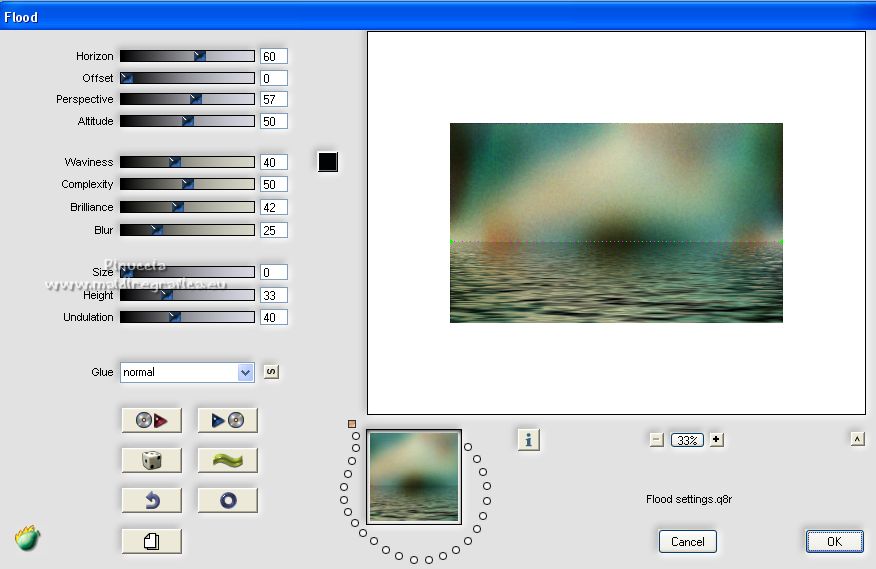Open the info button marked i
Viewport: 876px width, 569px height.
(x=529, y=440)
